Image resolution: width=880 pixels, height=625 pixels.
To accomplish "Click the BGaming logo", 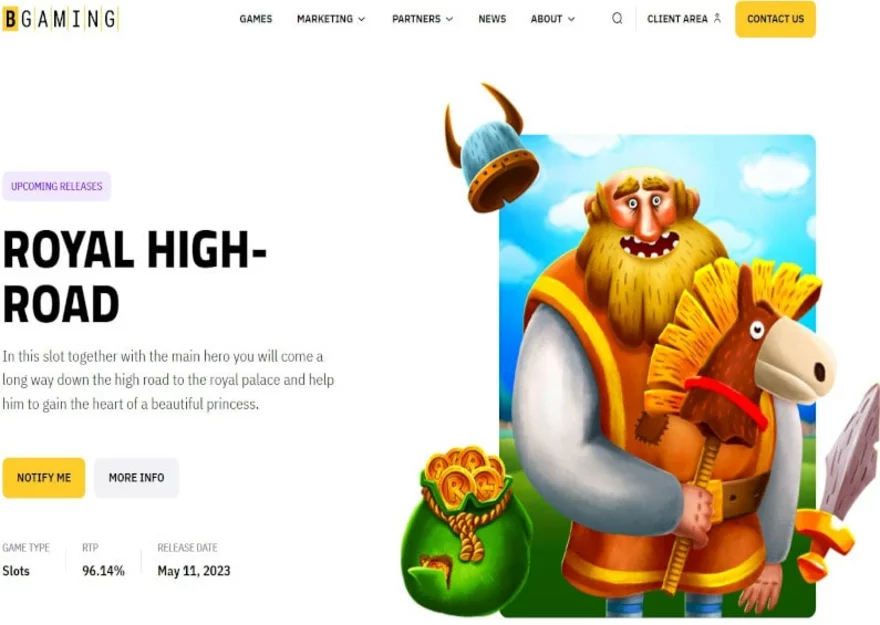I will [x=60, y=19].
